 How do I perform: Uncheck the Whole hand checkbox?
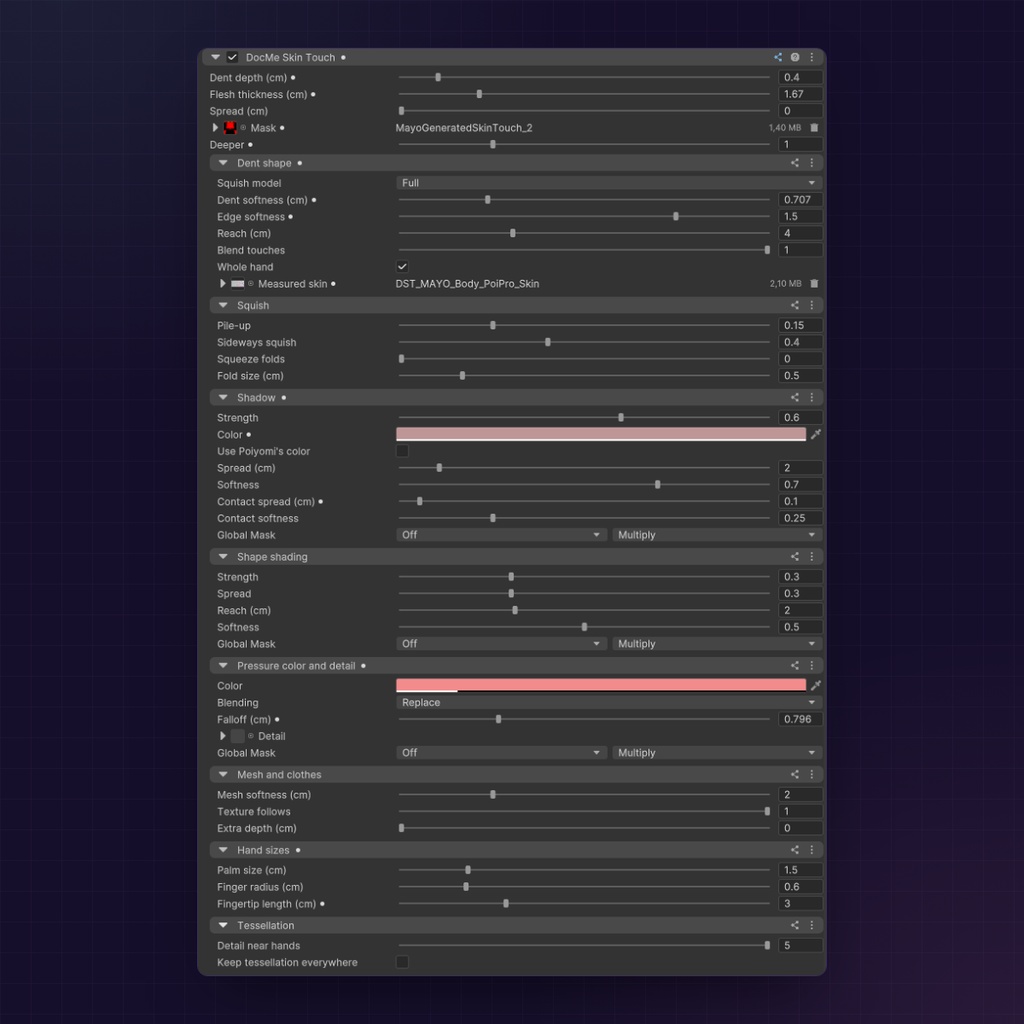click(x=402, y=266)
